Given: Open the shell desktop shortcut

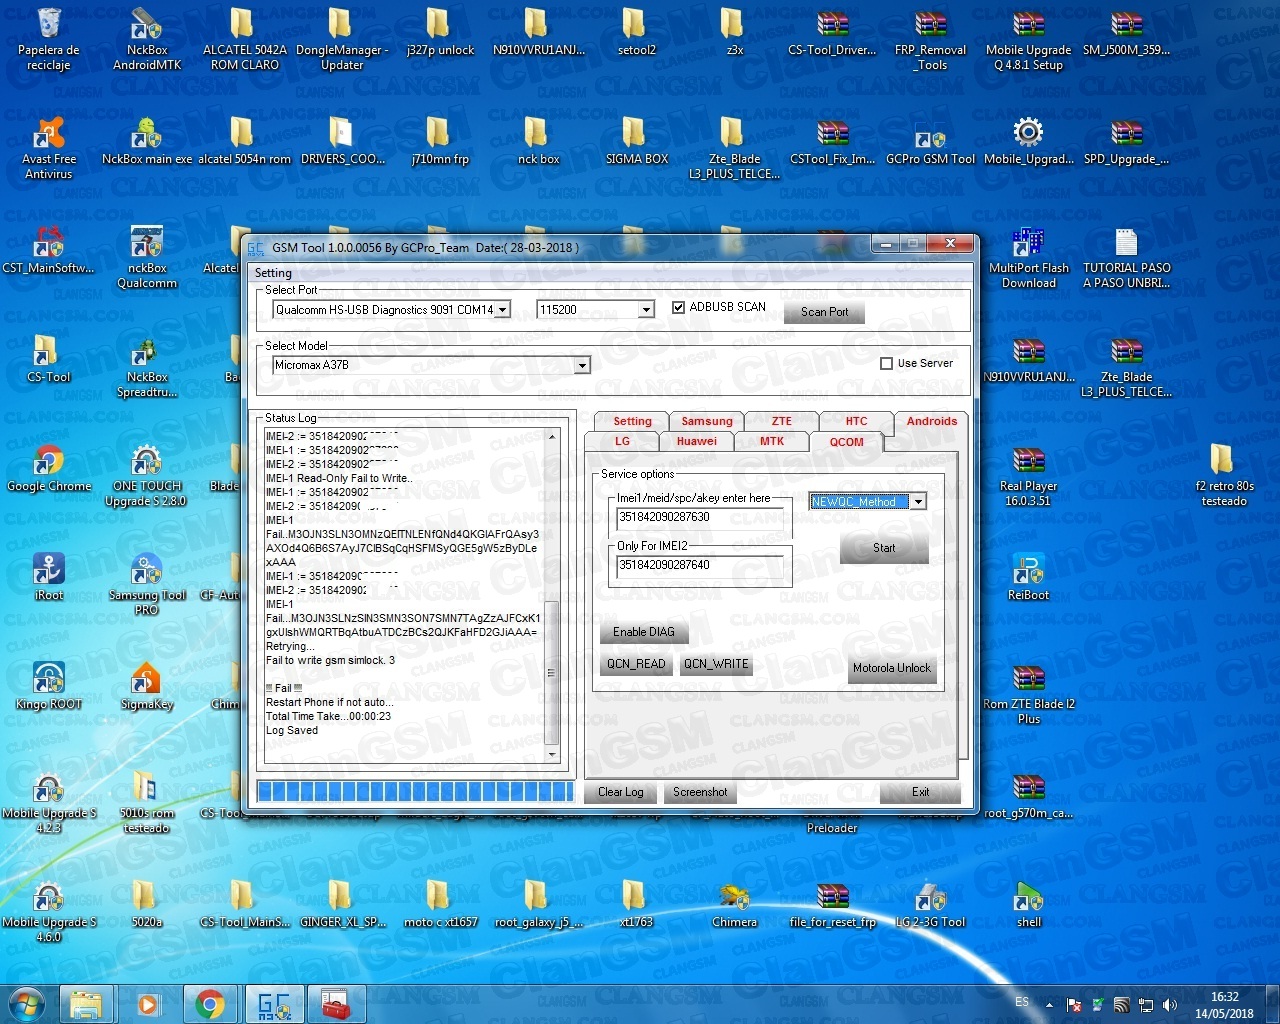Looking at the screenshot, I should [x=1028, y=905].
